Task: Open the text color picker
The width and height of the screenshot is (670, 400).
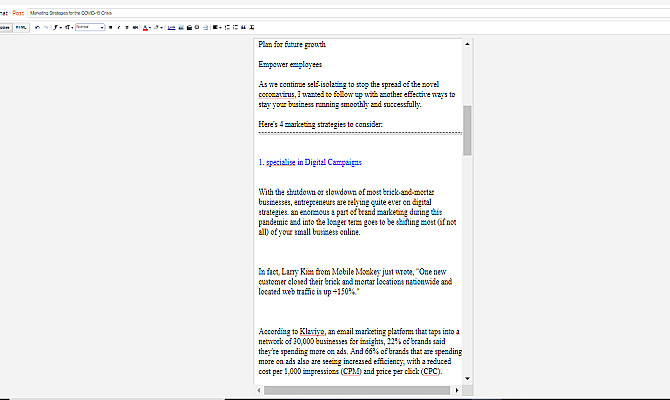Action: pos(147,27)
